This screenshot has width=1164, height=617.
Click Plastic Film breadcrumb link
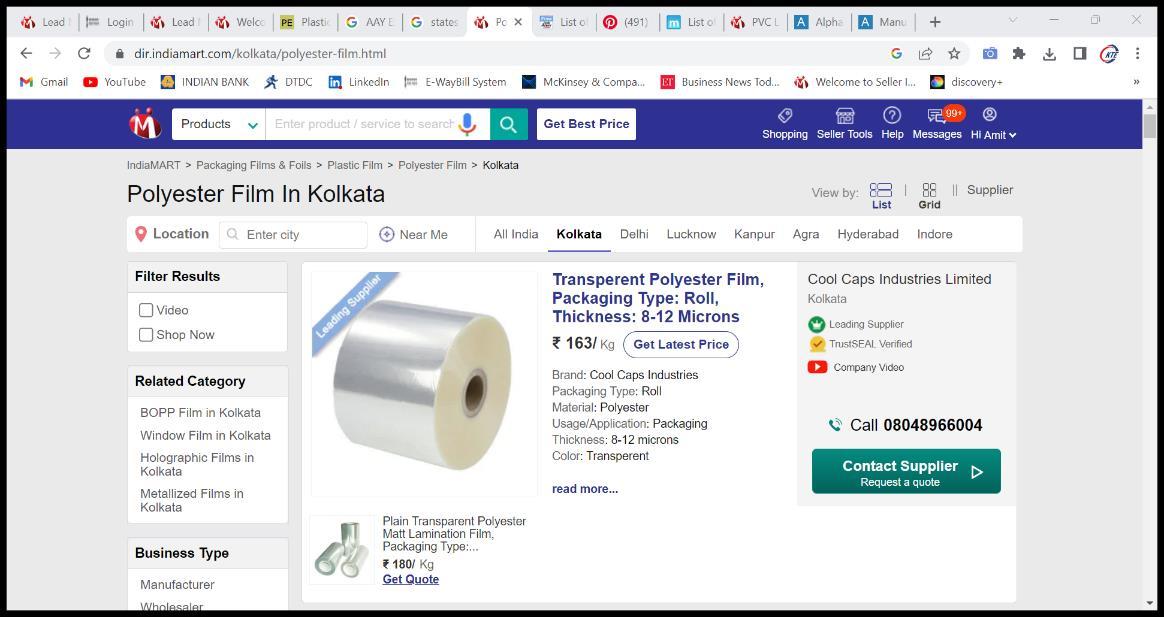tap(355, 165)
